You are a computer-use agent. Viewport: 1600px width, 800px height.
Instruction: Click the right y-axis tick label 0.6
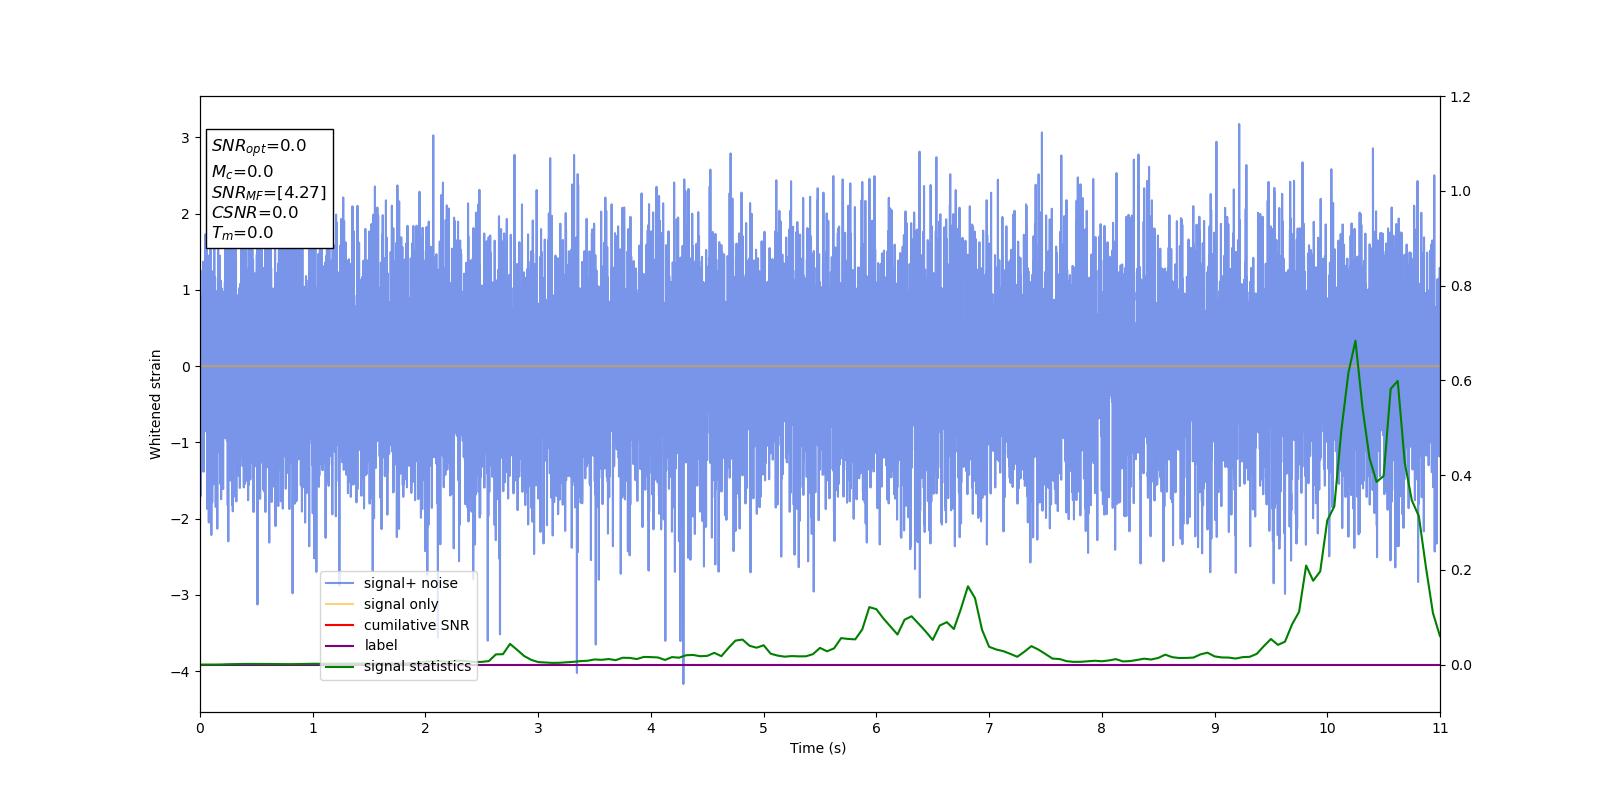1460,381
